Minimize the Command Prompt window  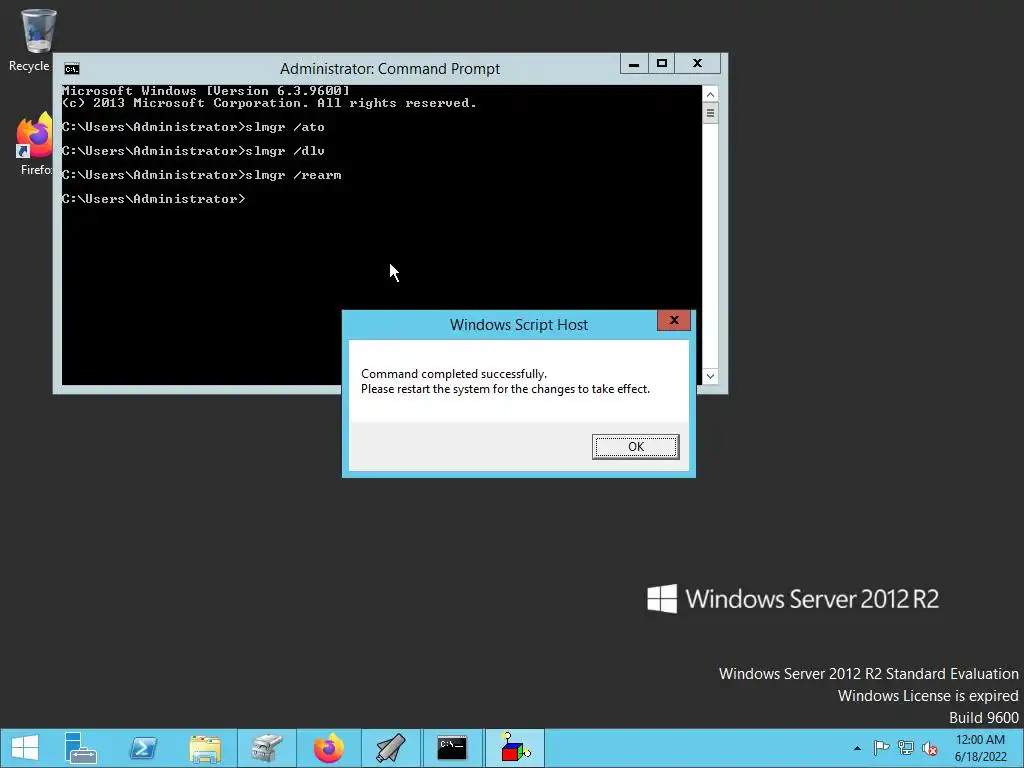pyautogui.click(x=633, y=63)
